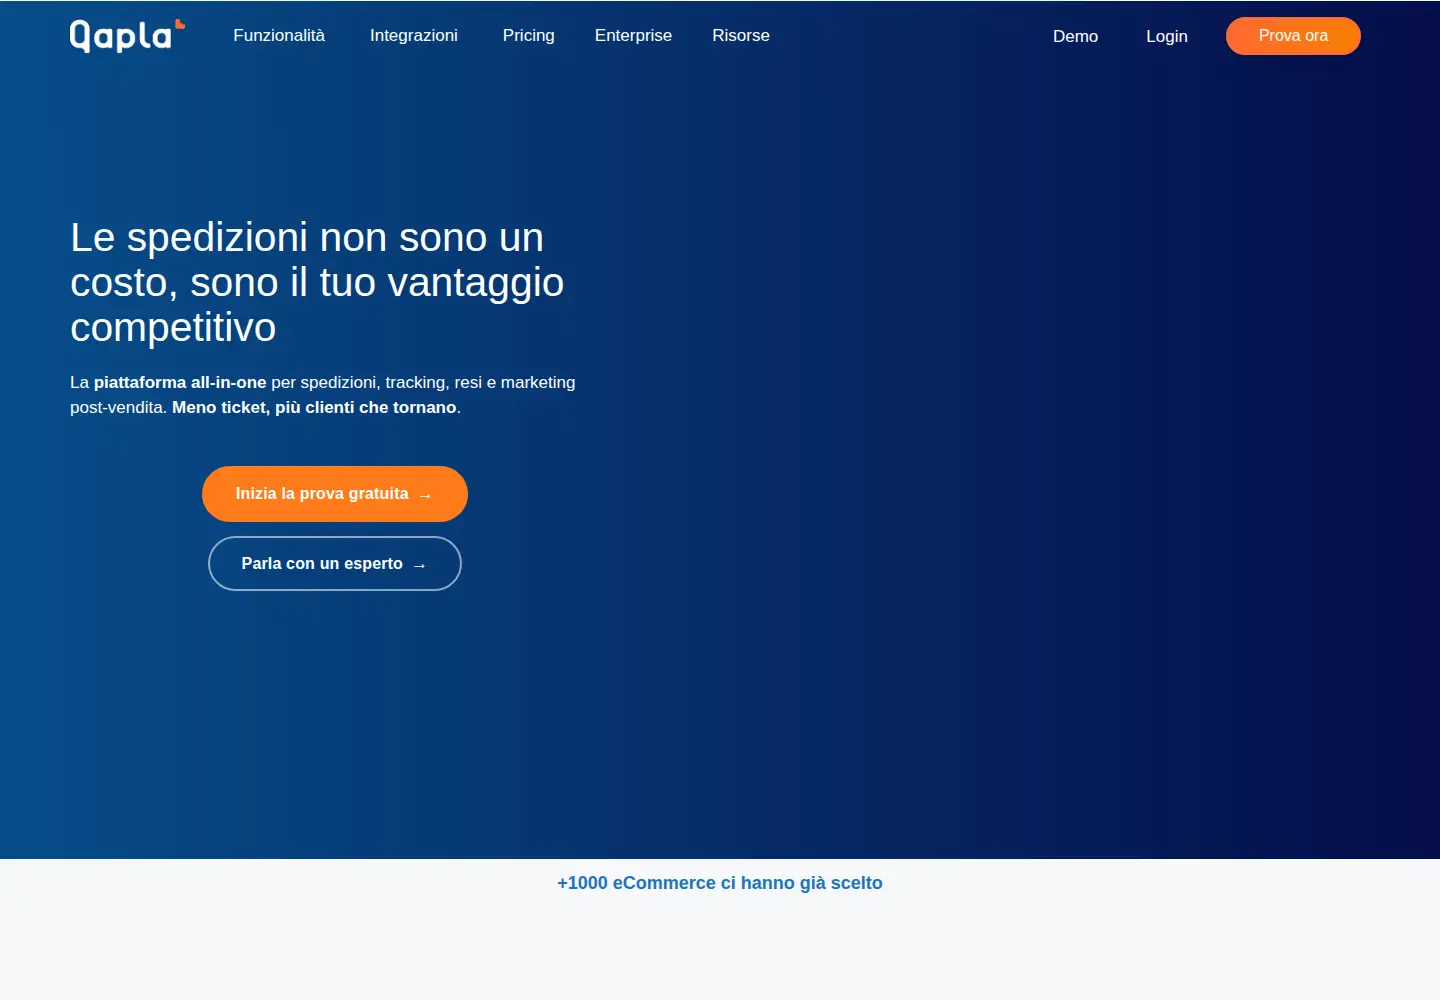The width and height of the screenshot is (1440, 1000).
Task: Click Parla con un esperto button
Action: (335, 564)
